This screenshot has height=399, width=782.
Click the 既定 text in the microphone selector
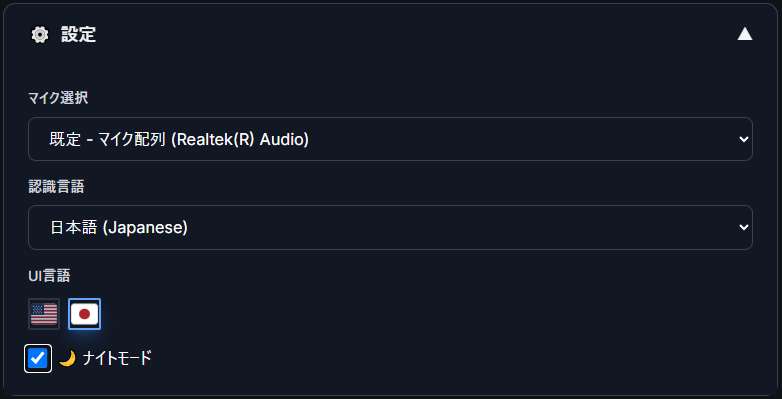(x=65, y=140)
